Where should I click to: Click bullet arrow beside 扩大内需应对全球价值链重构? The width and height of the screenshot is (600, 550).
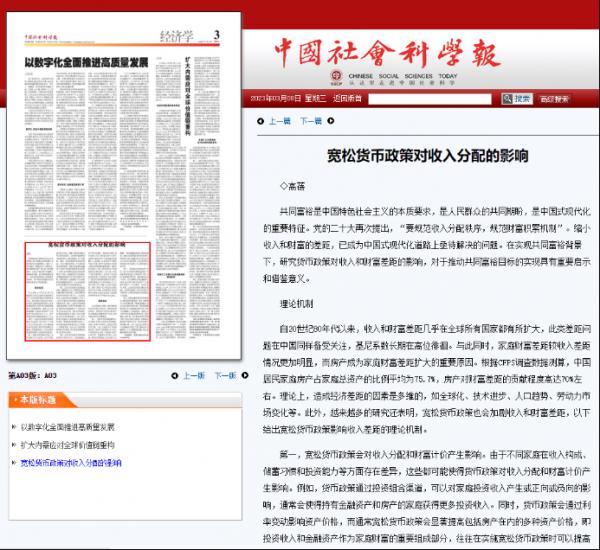[x=12, y=445]
